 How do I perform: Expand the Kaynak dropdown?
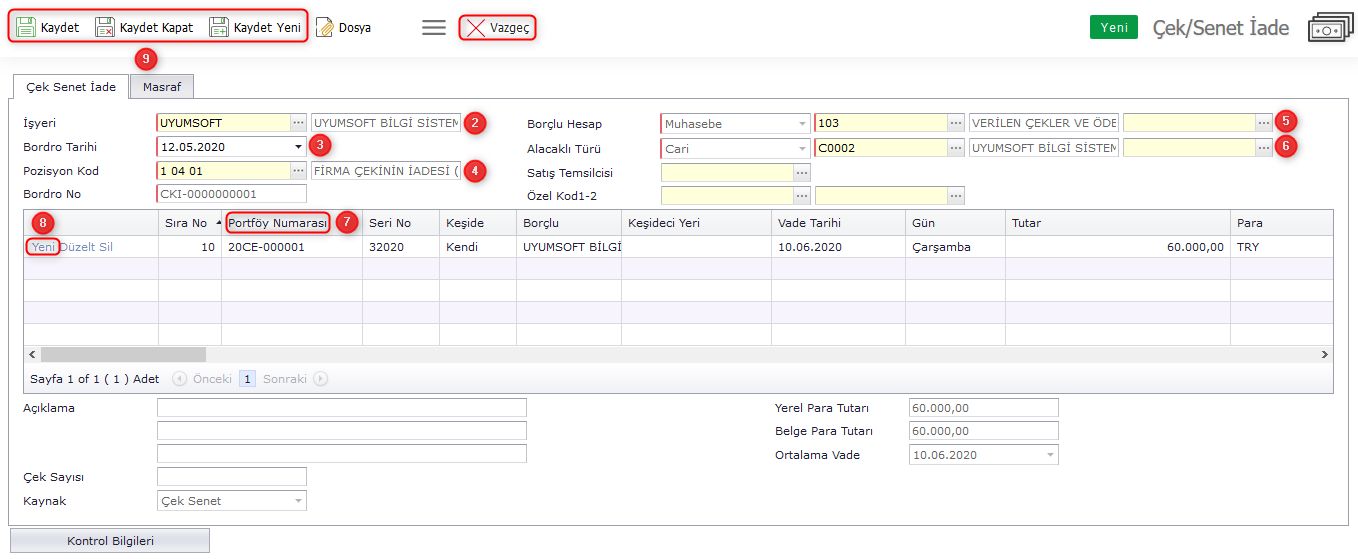298,501
